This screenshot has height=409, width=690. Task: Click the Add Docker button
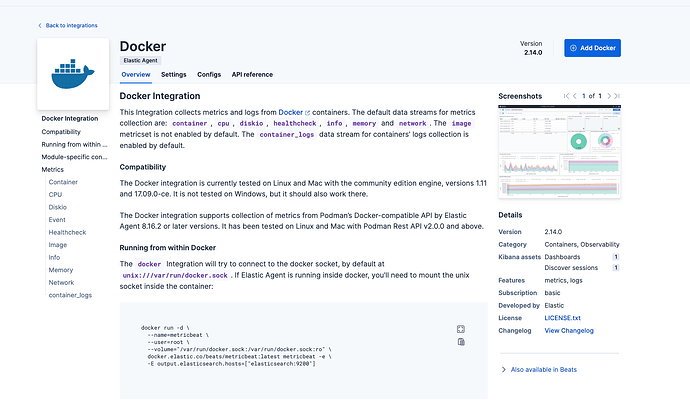click(592, 48)
